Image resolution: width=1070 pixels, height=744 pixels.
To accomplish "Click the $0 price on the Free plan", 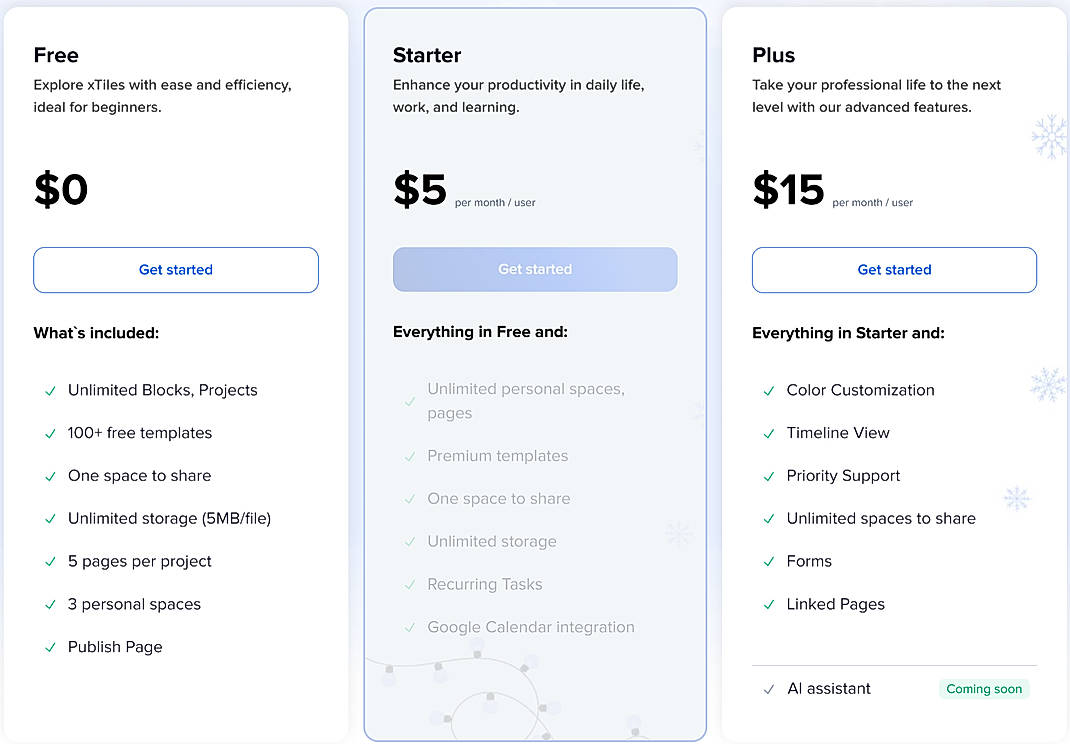I will (61, 190).
